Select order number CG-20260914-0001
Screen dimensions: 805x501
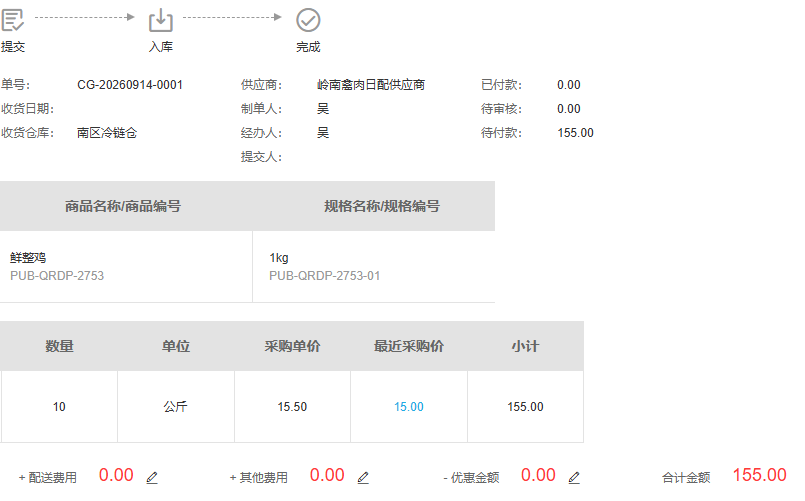(130, 85)
